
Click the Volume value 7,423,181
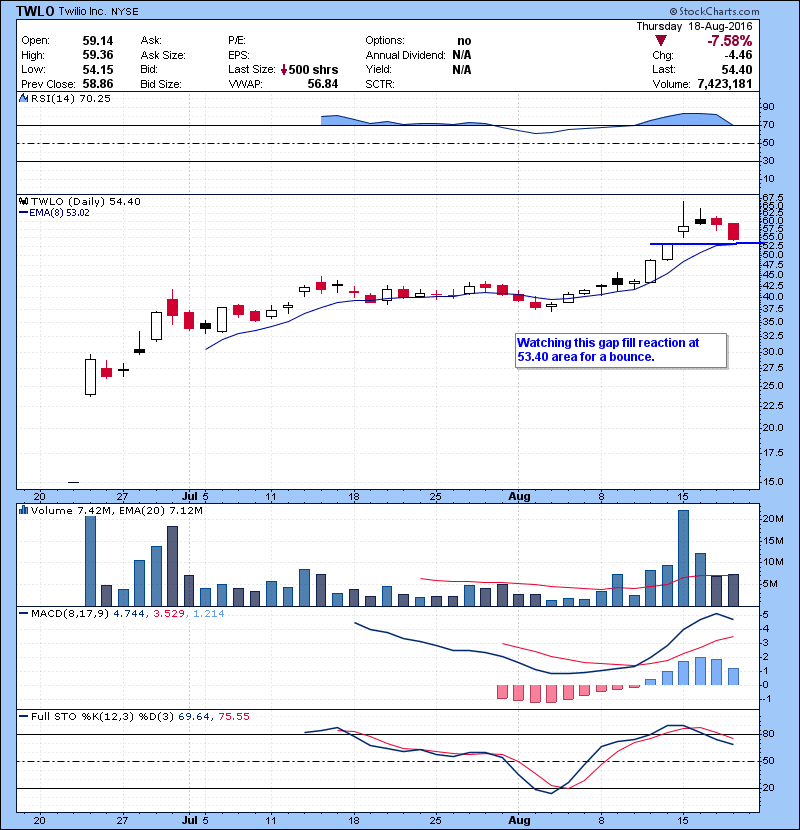pos(725,84)
